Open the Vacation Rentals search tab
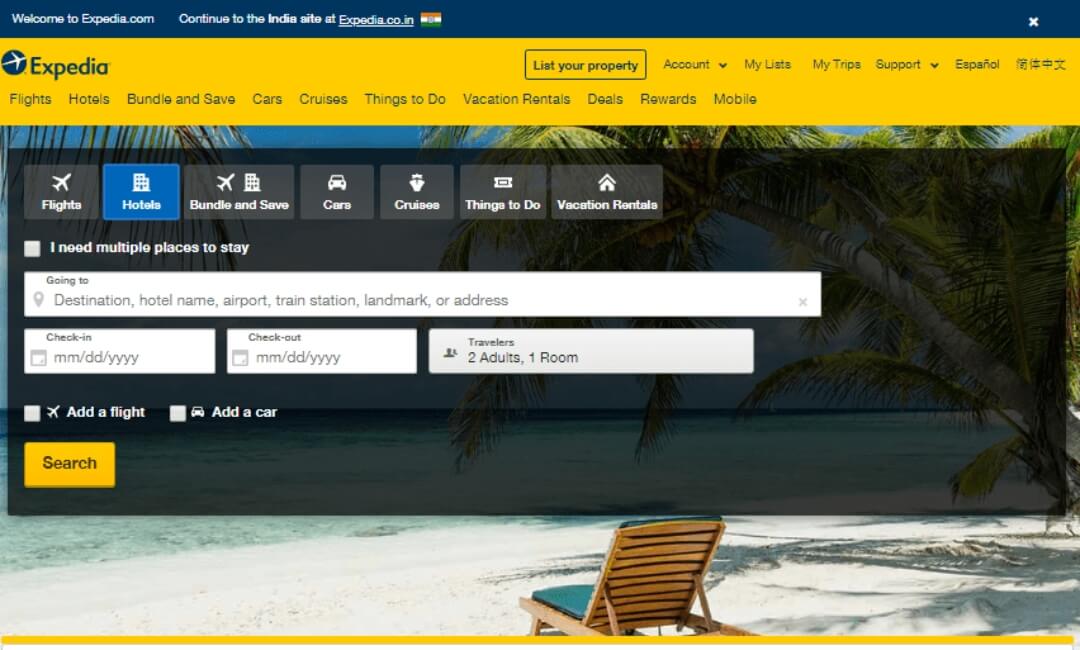 (x=607, y=192)
